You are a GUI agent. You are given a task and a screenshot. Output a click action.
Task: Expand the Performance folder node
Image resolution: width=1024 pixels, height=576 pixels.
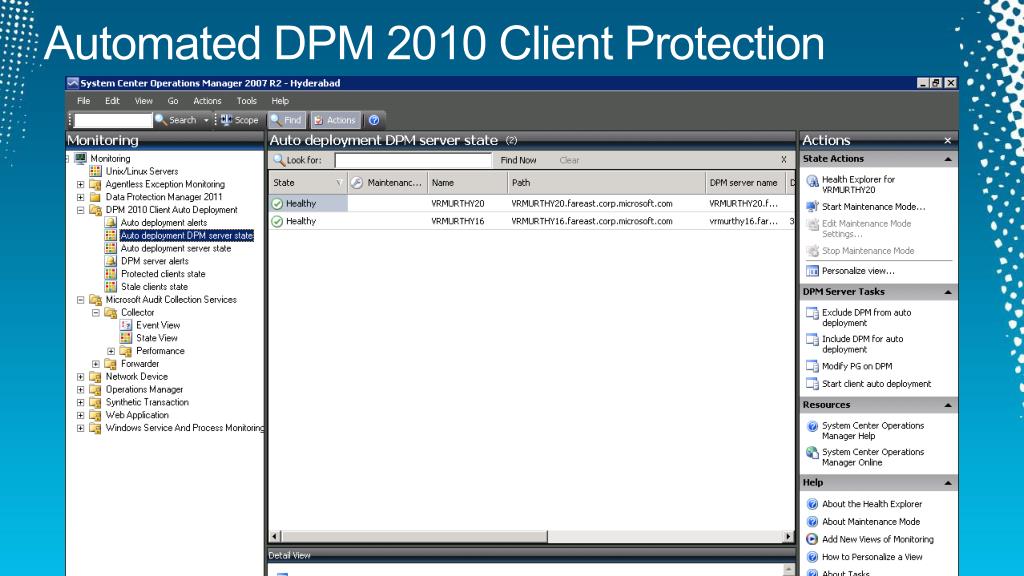(111, 351)
